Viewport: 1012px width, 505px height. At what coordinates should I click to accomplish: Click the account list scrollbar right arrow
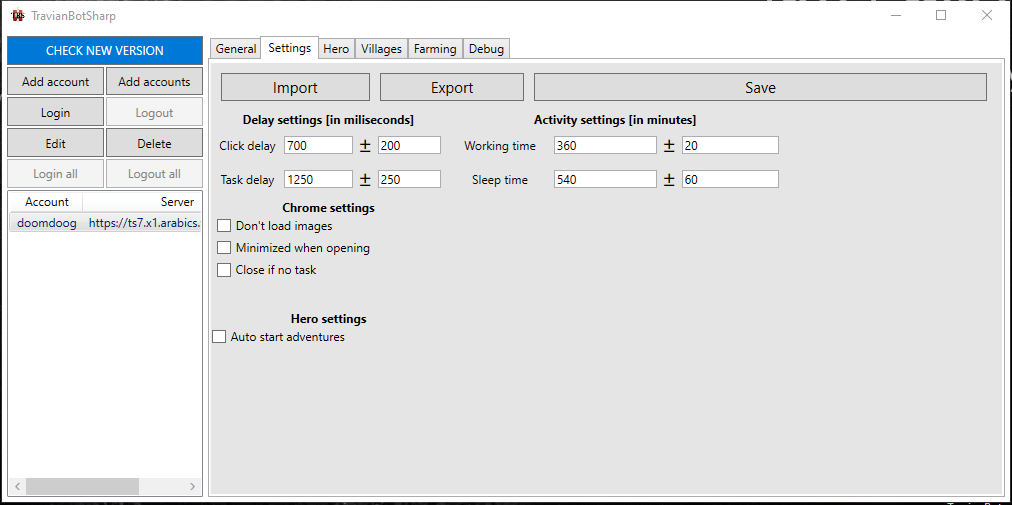[192, 486]
